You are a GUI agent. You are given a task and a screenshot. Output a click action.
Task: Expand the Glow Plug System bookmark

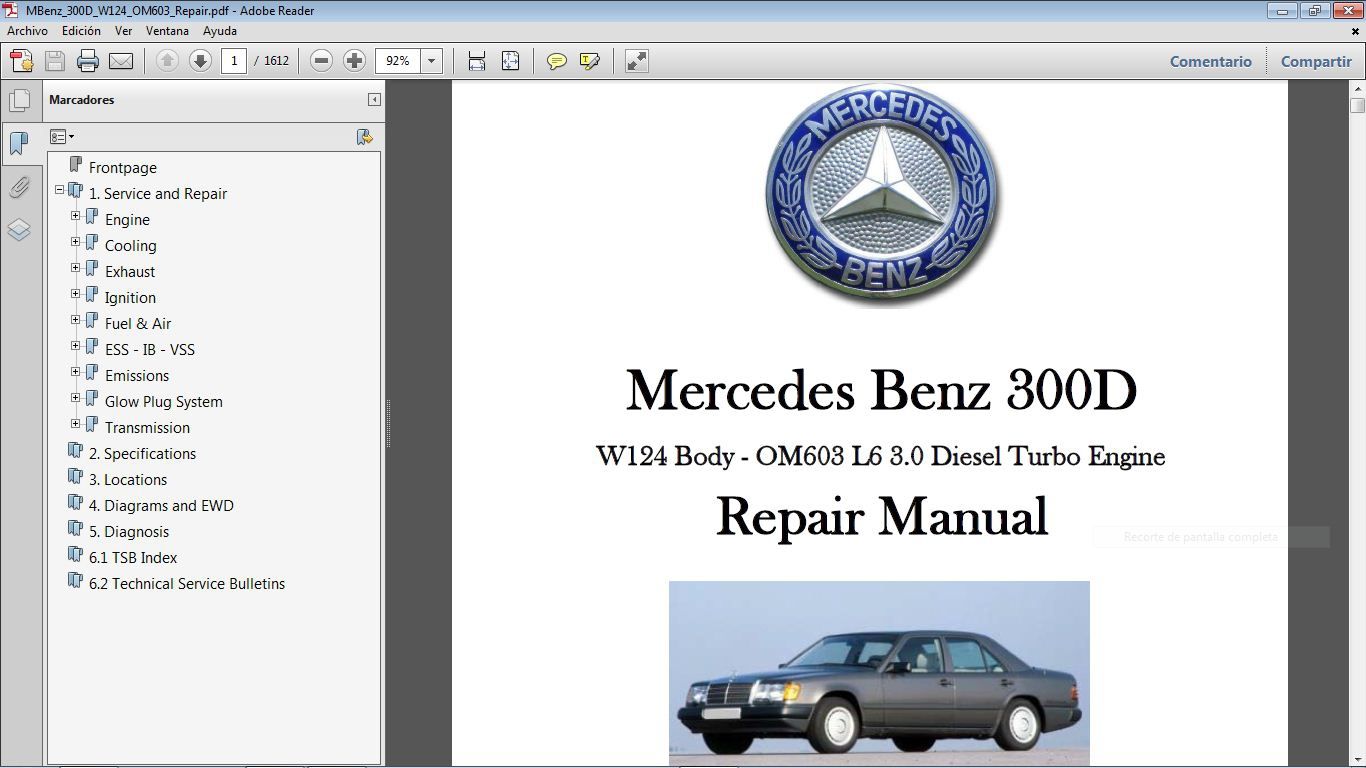tap(76, 398)
